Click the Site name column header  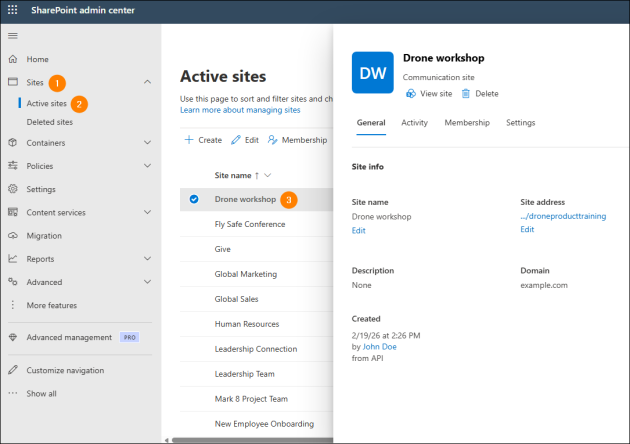pos(233,176)
